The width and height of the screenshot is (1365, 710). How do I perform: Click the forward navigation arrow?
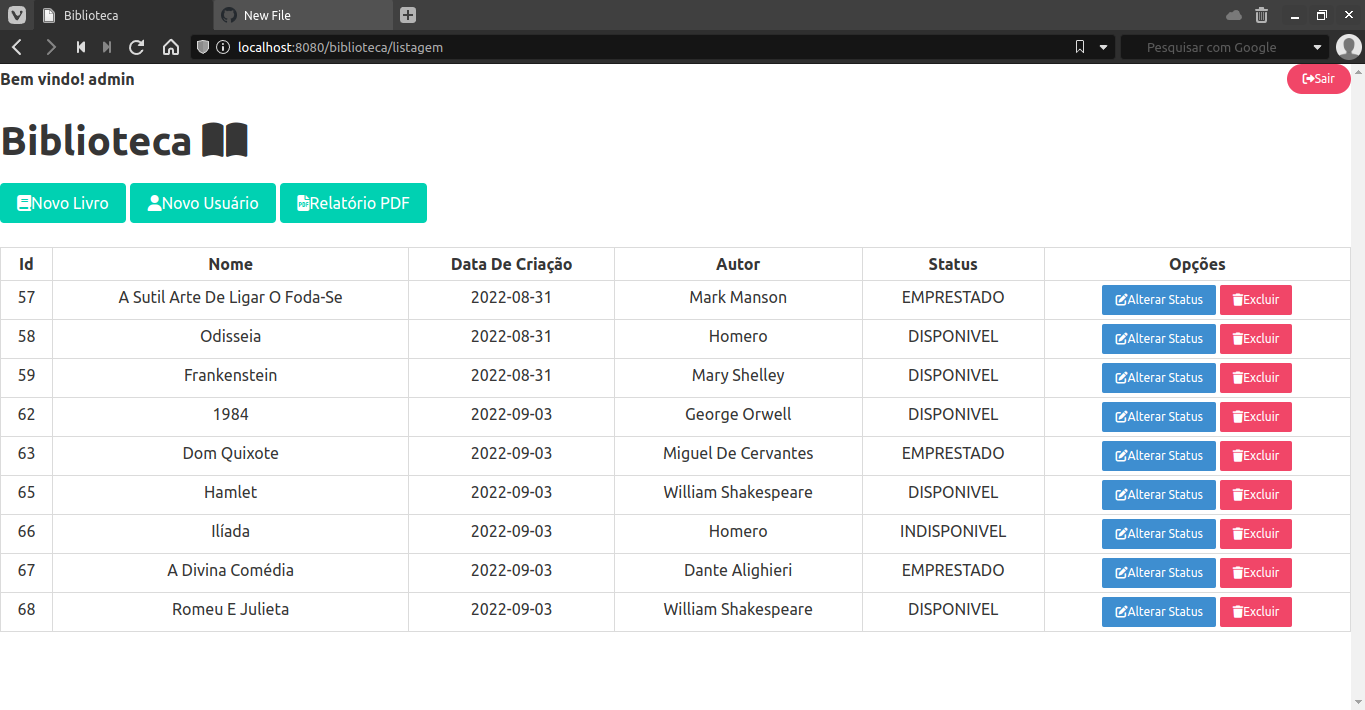tap(50, 46)
